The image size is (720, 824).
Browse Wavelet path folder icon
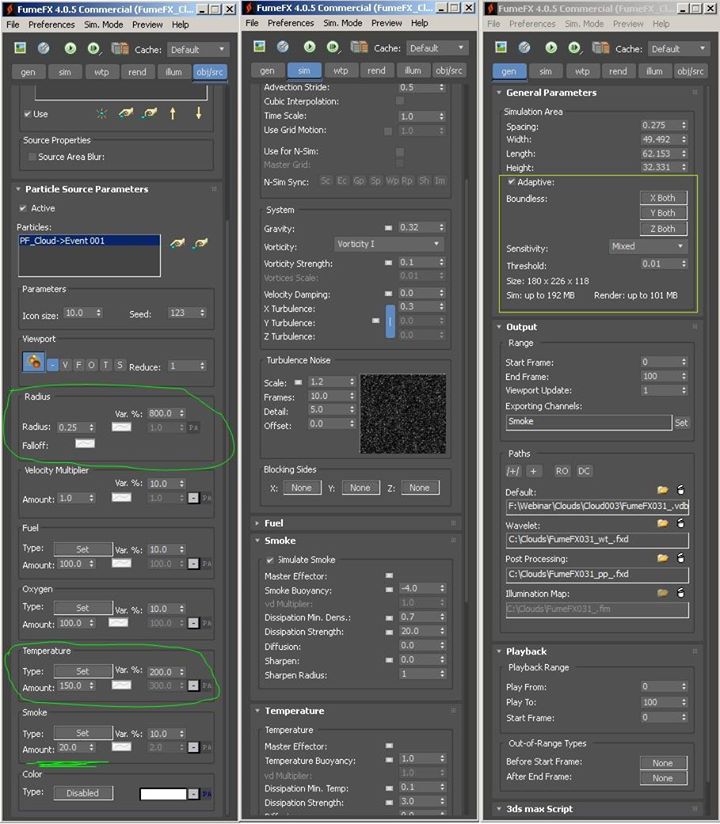662,523
